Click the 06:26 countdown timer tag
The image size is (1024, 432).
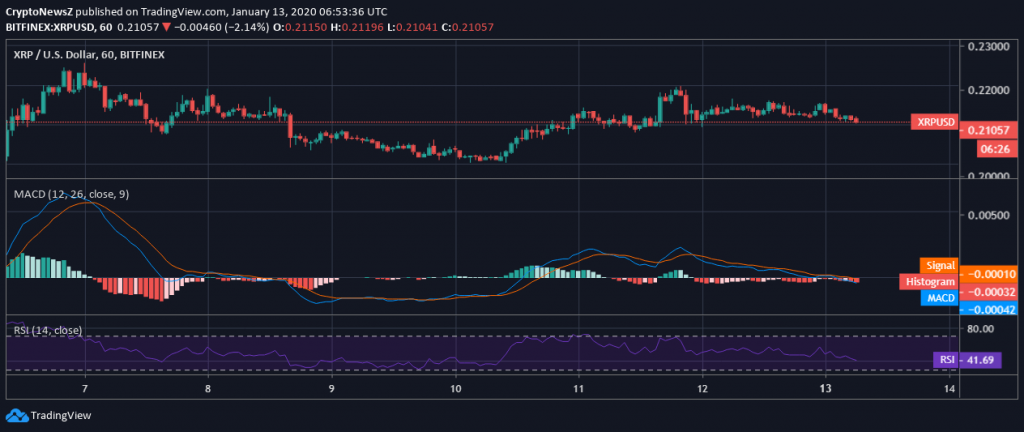click(999, 149)
